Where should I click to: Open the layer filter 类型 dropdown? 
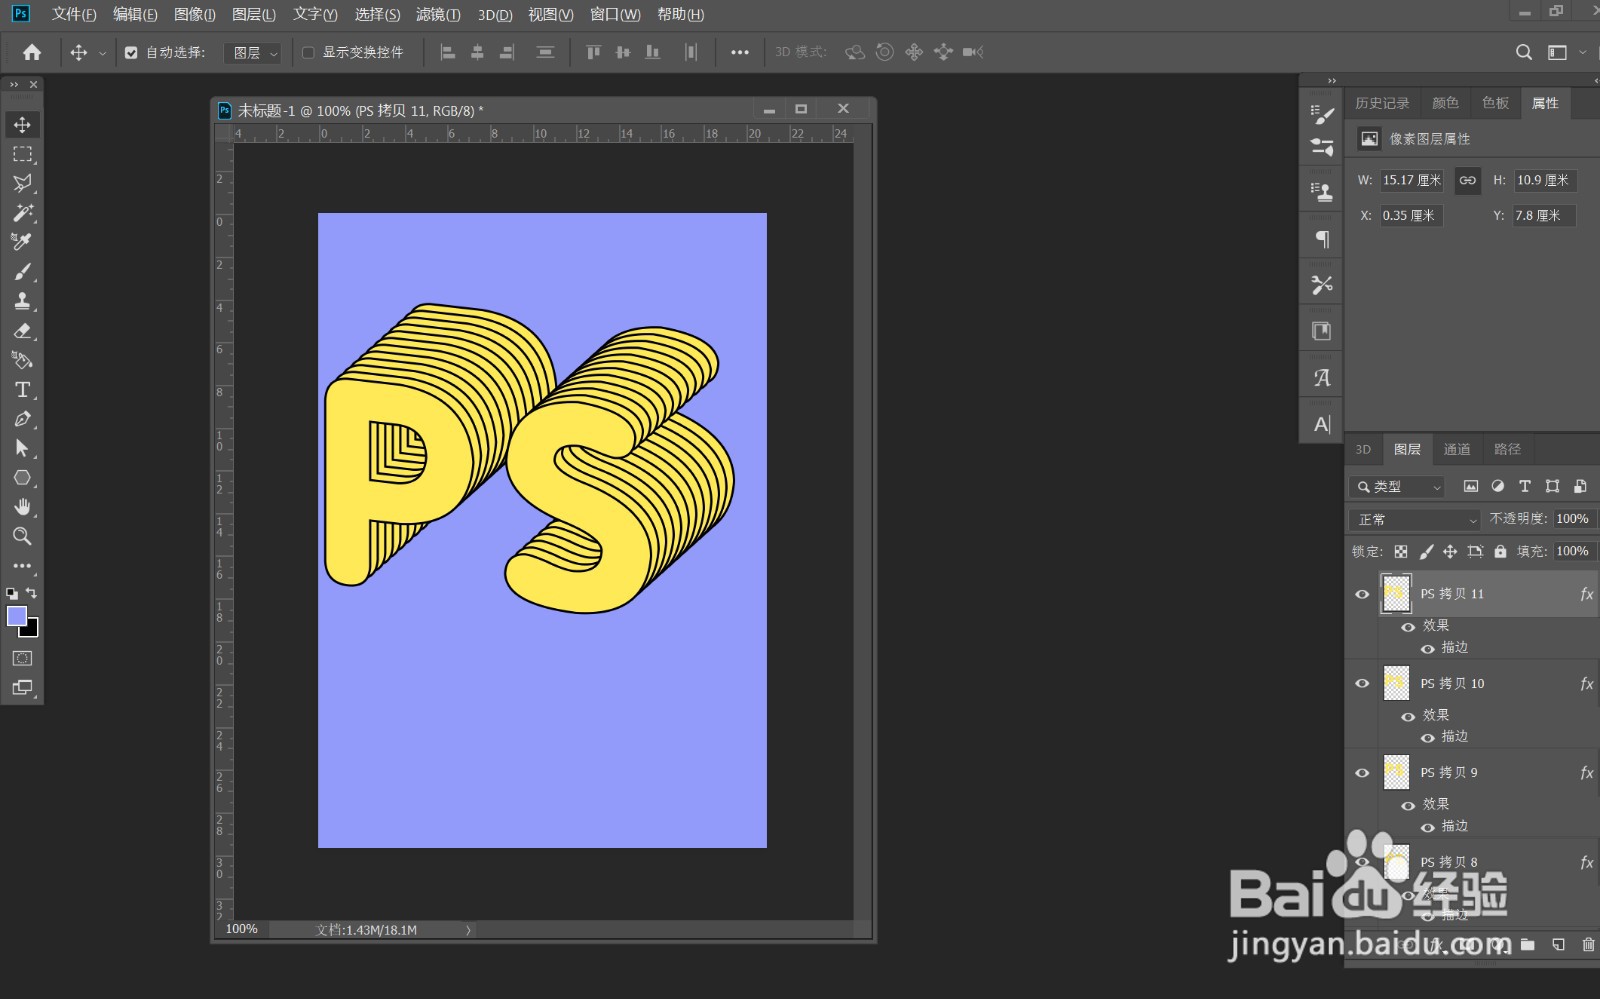coord(1397,487)
